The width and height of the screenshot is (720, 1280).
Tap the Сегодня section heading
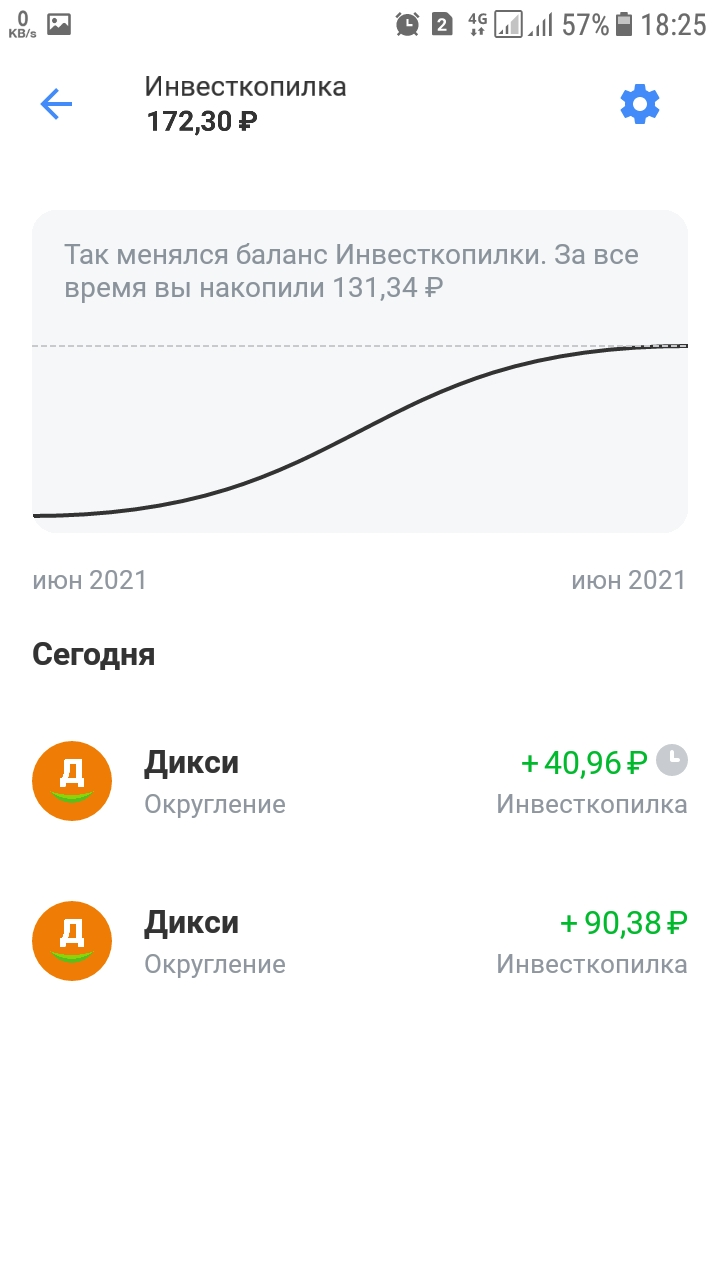pyautogui.click(x=94, y=655)
